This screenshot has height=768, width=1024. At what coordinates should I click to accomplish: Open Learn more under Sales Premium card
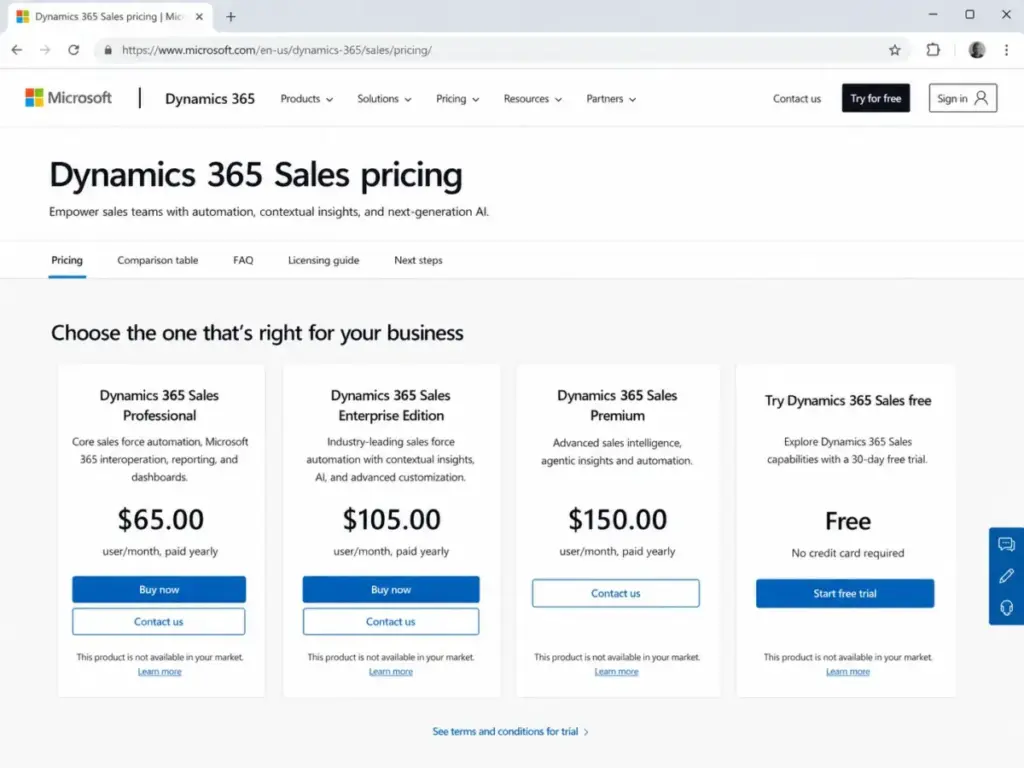pyautogui.click(x=616, y=671)
